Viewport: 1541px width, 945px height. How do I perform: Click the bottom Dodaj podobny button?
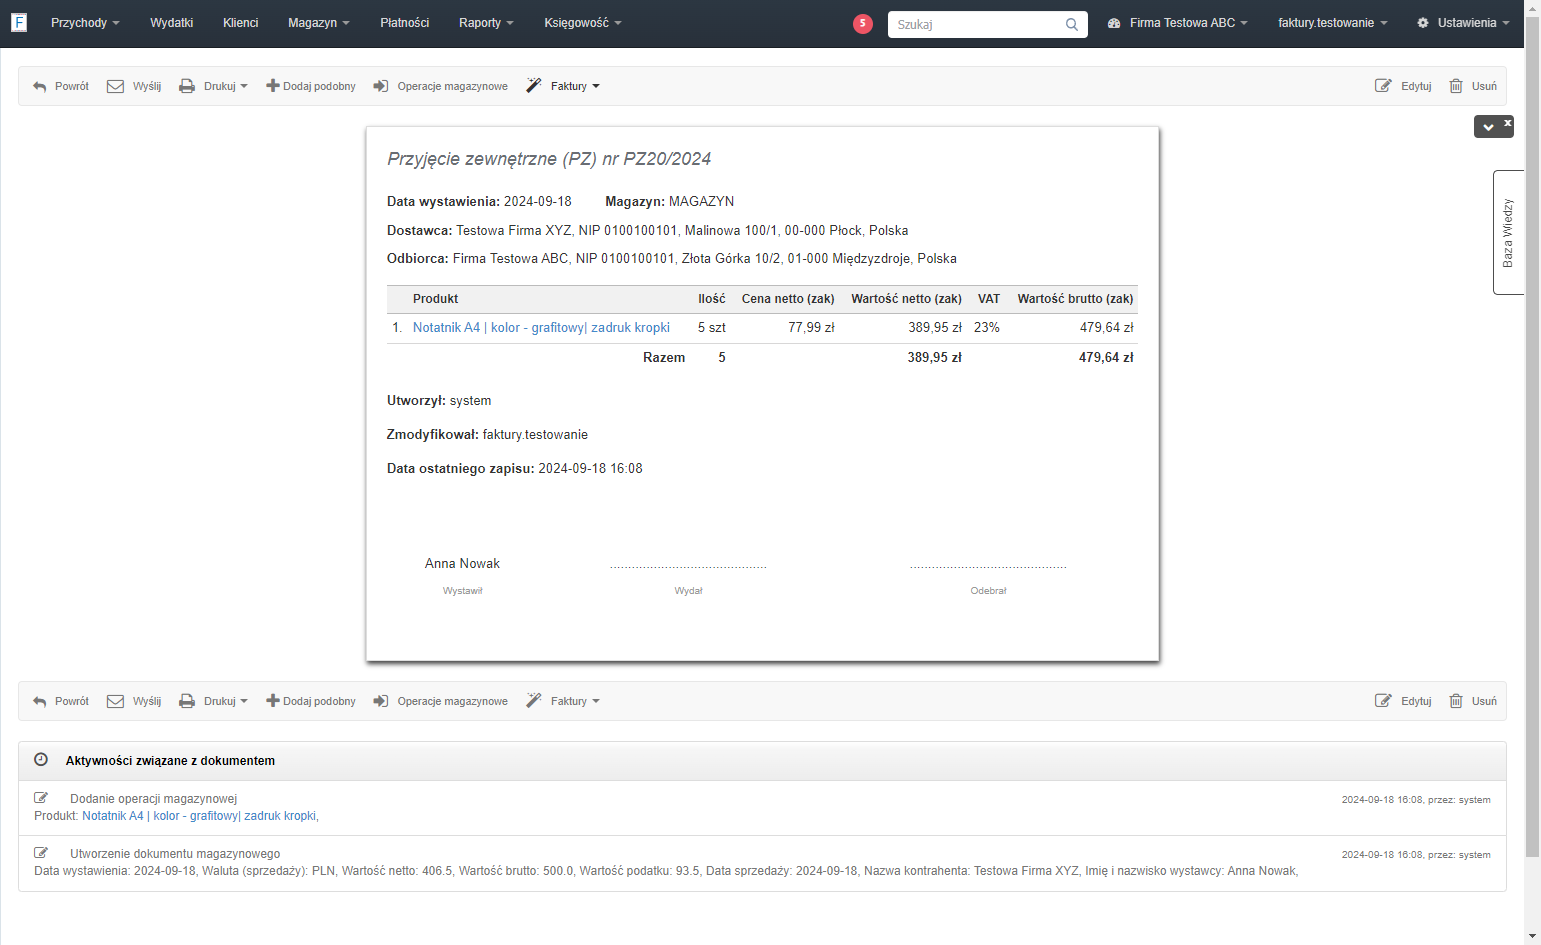[311, 701]
